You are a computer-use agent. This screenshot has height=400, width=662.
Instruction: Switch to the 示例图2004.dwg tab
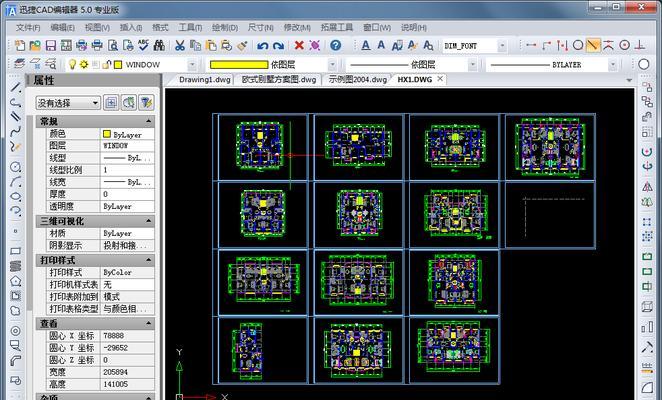[357, 79]
